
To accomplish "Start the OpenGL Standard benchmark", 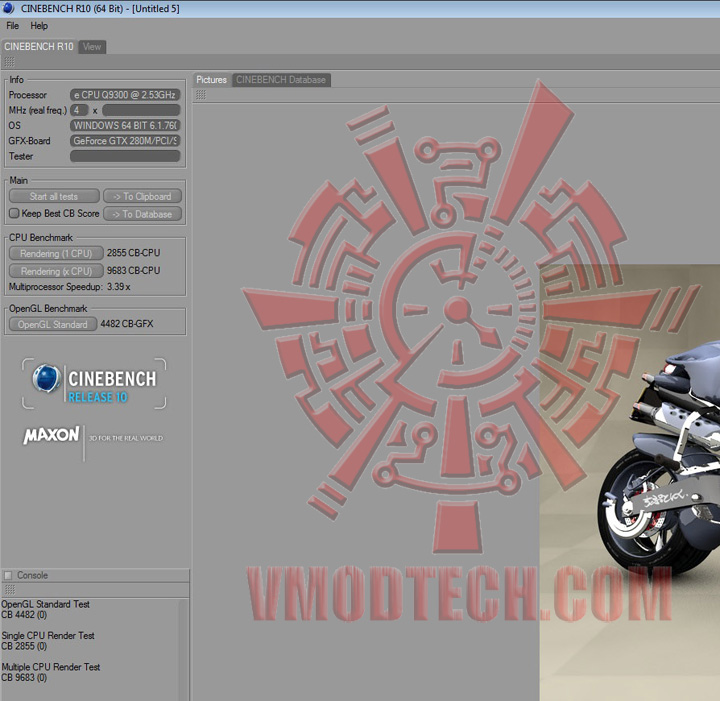I will tap(53, 325).
